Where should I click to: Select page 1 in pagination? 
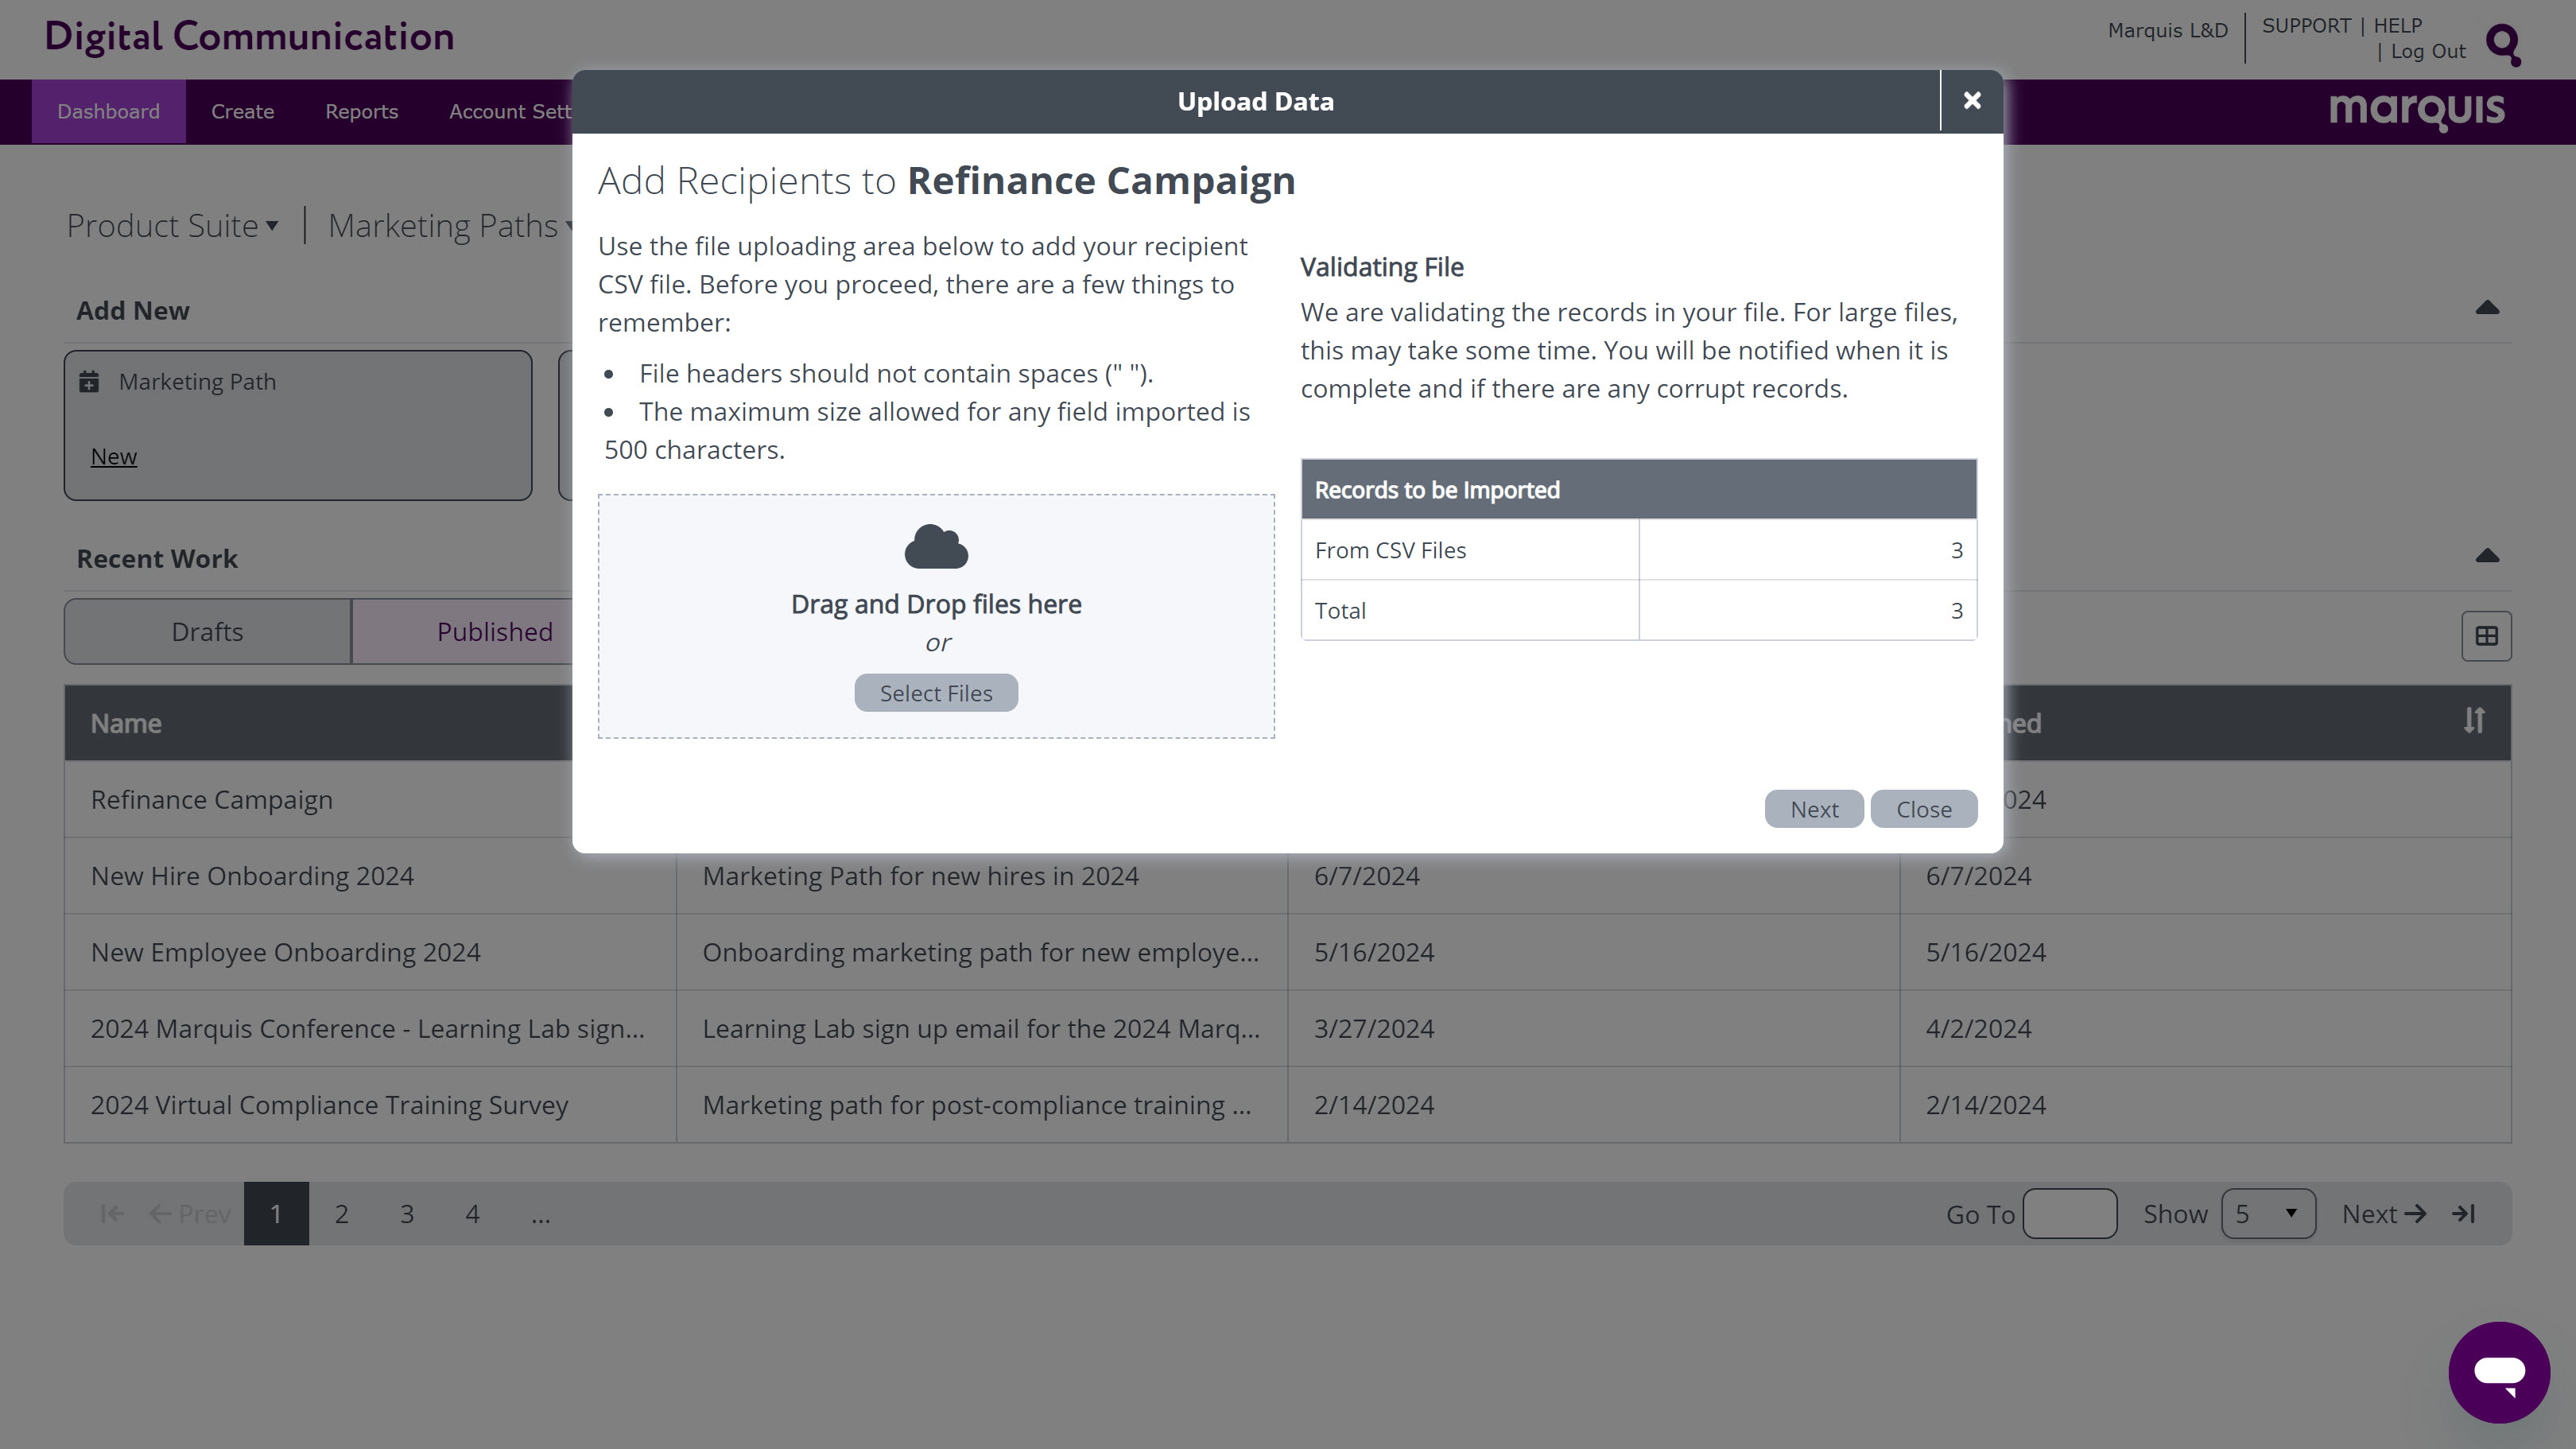click(276, 1214)
